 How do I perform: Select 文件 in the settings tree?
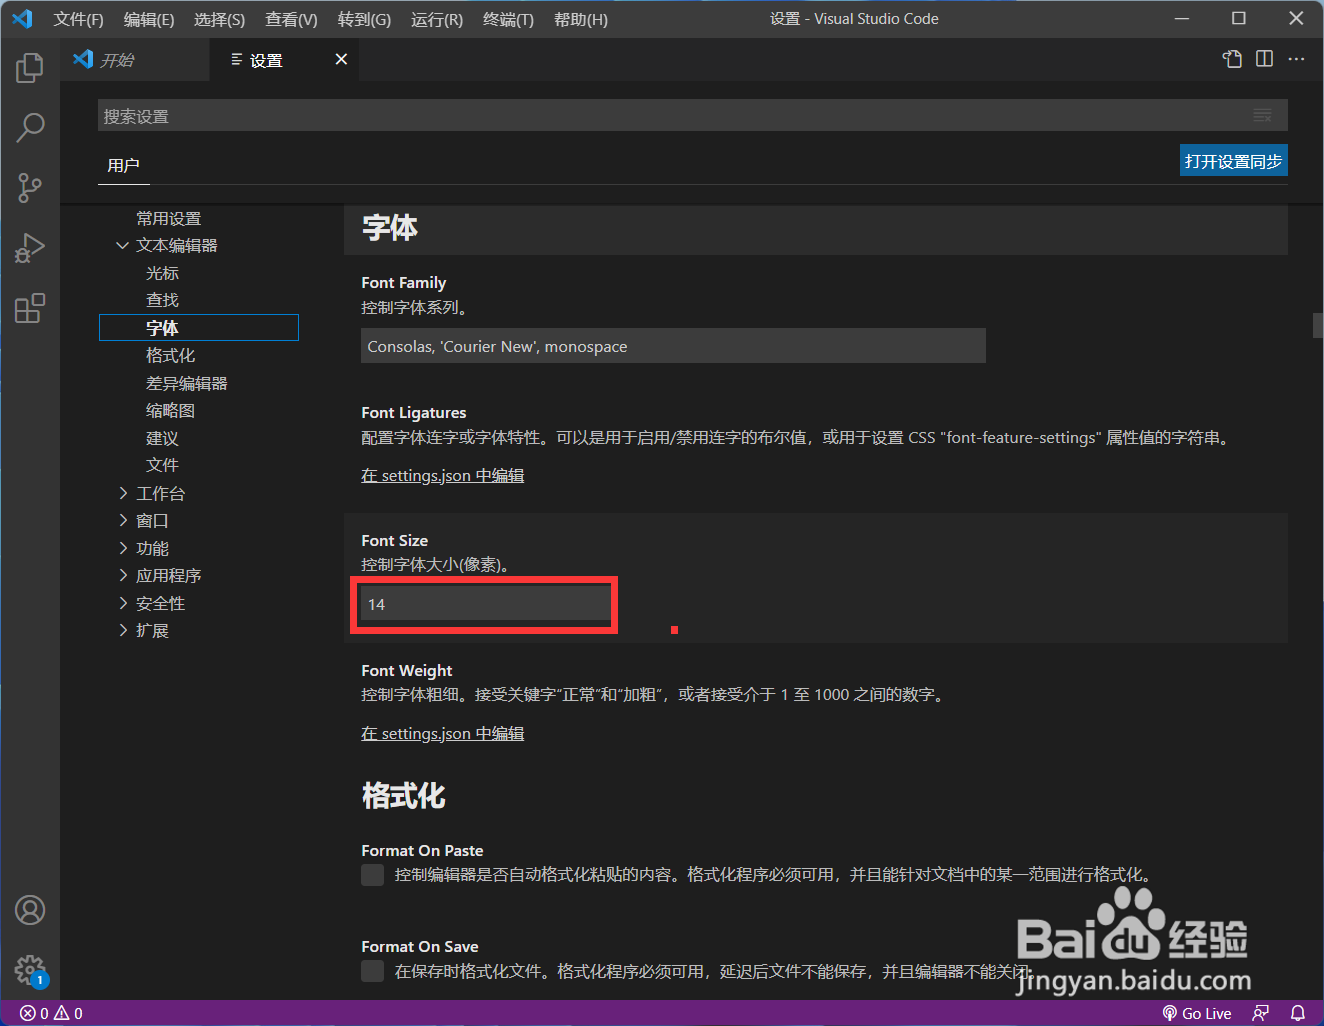click(162, 465)
